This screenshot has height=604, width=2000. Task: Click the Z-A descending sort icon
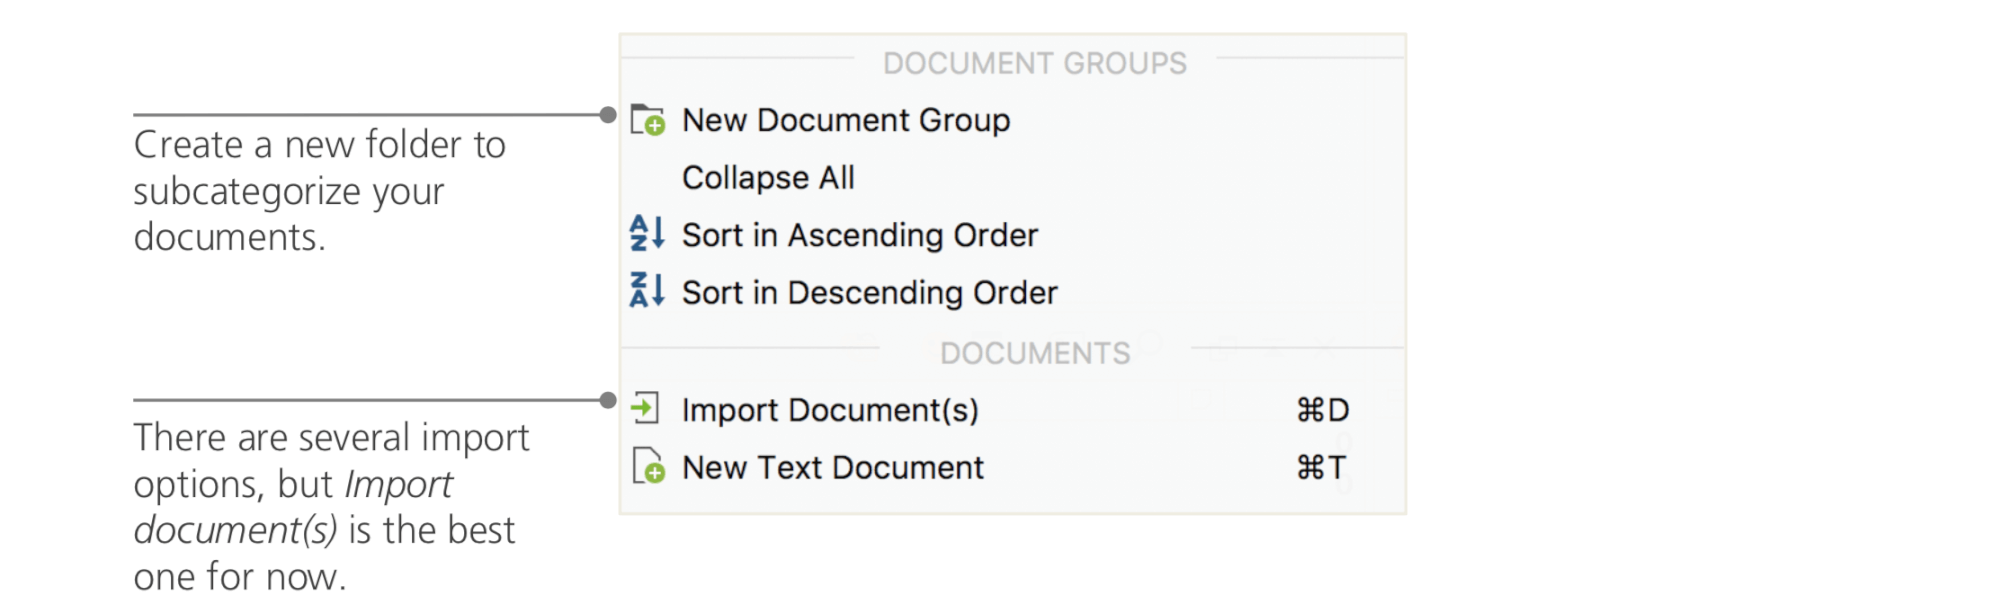(646, 291)
